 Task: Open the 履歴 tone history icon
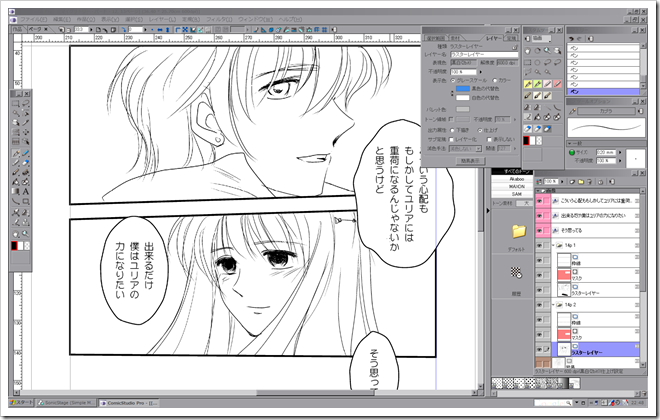(x=516, y=273)
